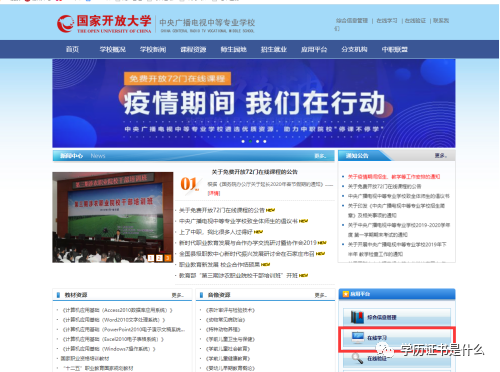Open the 首页 navigation item
Viewport: 500px width, 372px height.
click(72, 49)
